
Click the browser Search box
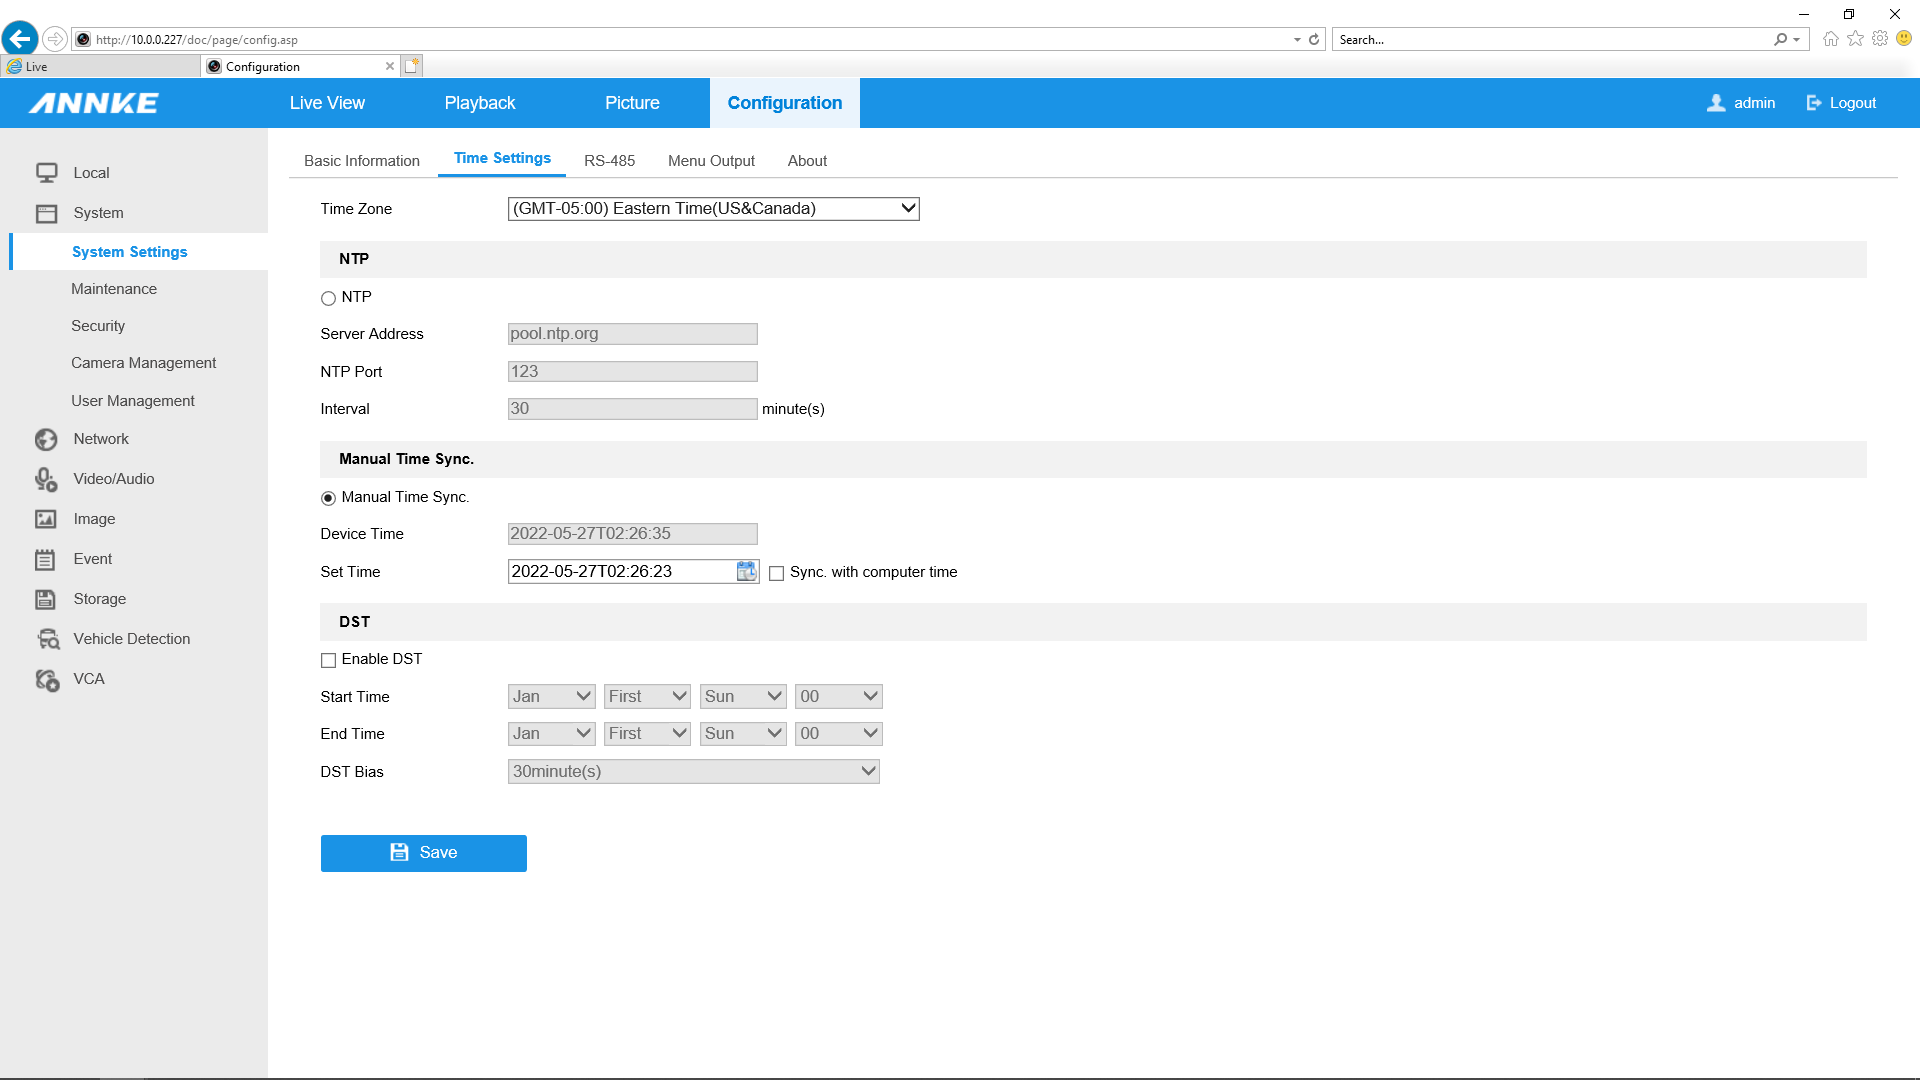1552,40
